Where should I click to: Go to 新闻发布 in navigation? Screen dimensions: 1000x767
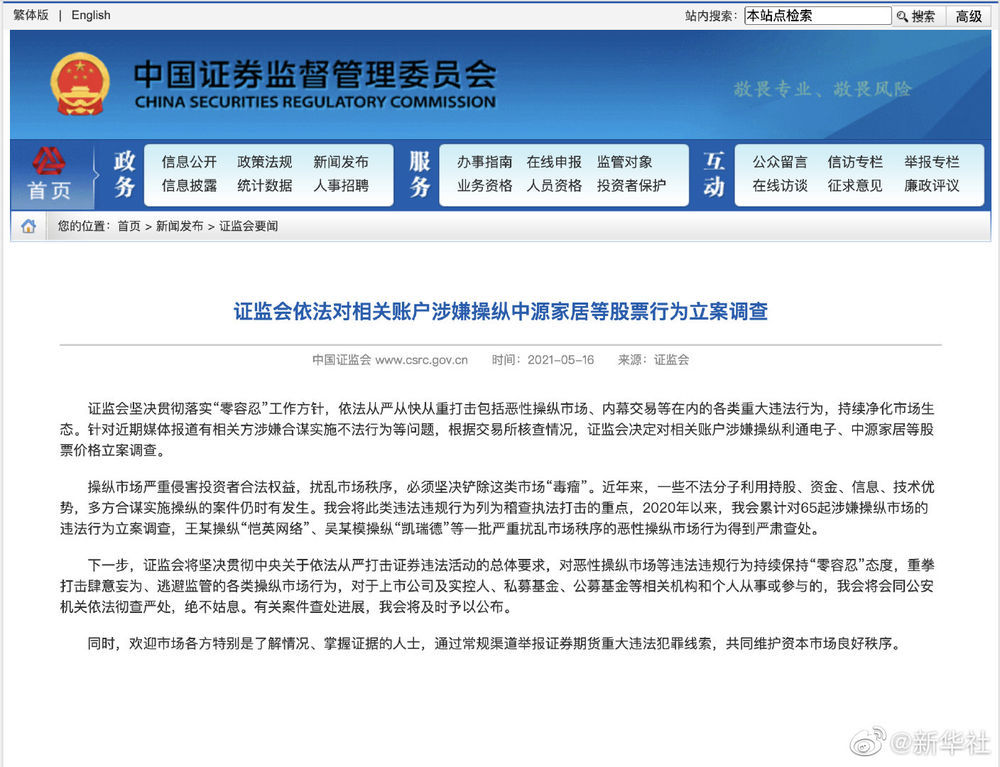click(x=340, y=162)
